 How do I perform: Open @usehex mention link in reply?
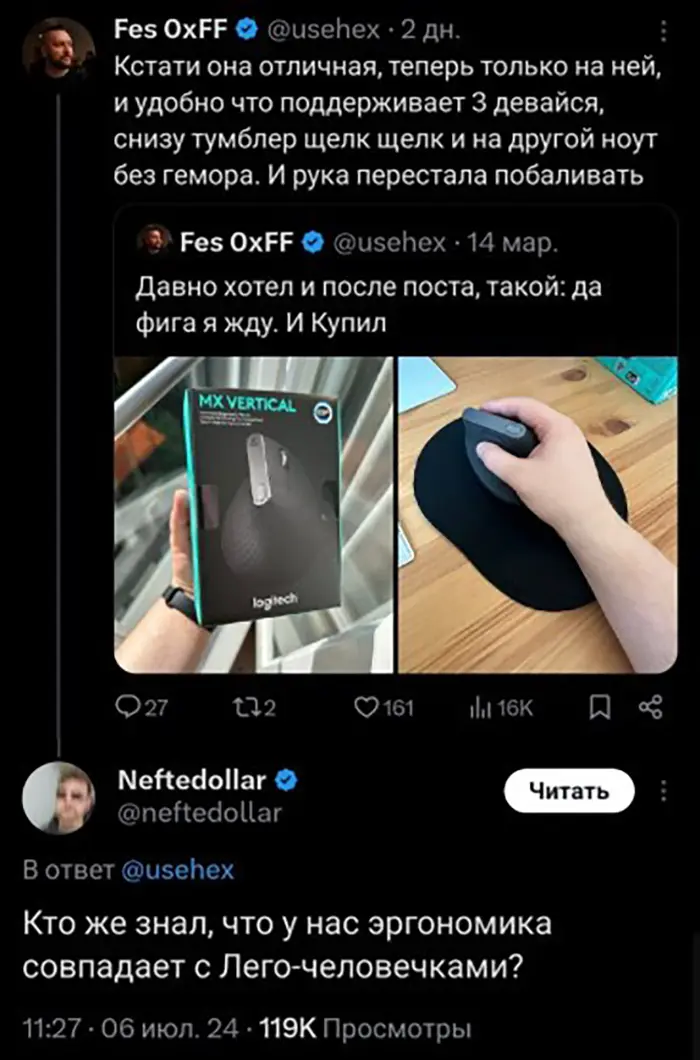pos(177,870)
